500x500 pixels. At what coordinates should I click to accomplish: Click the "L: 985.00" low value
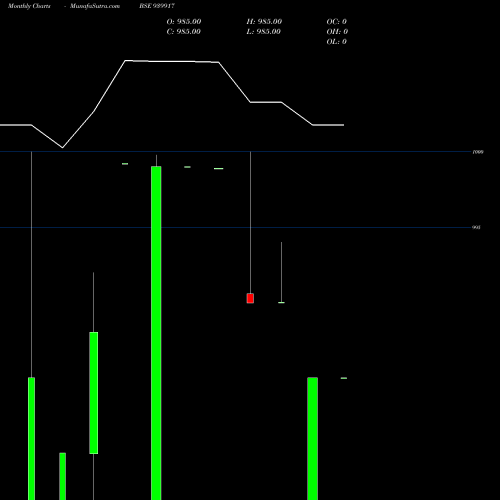[x=264, y=32]
